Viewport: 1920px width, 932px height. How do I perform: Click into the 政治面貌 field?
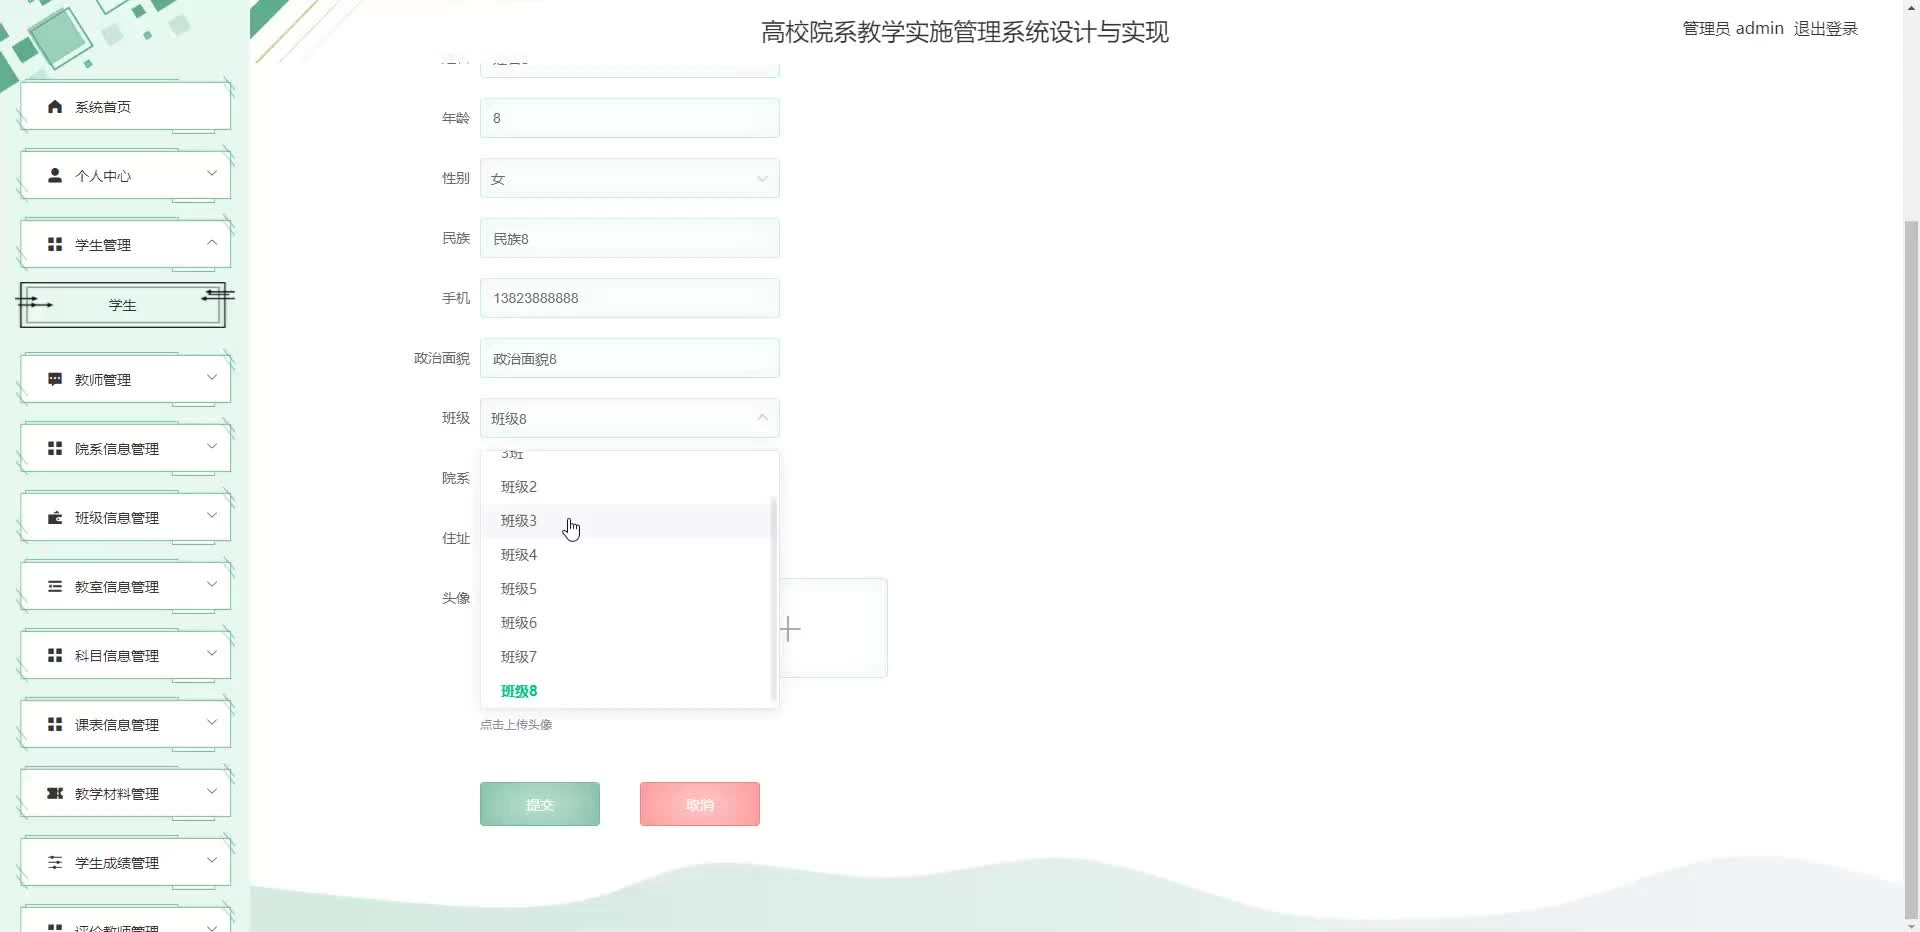[630, 358]
